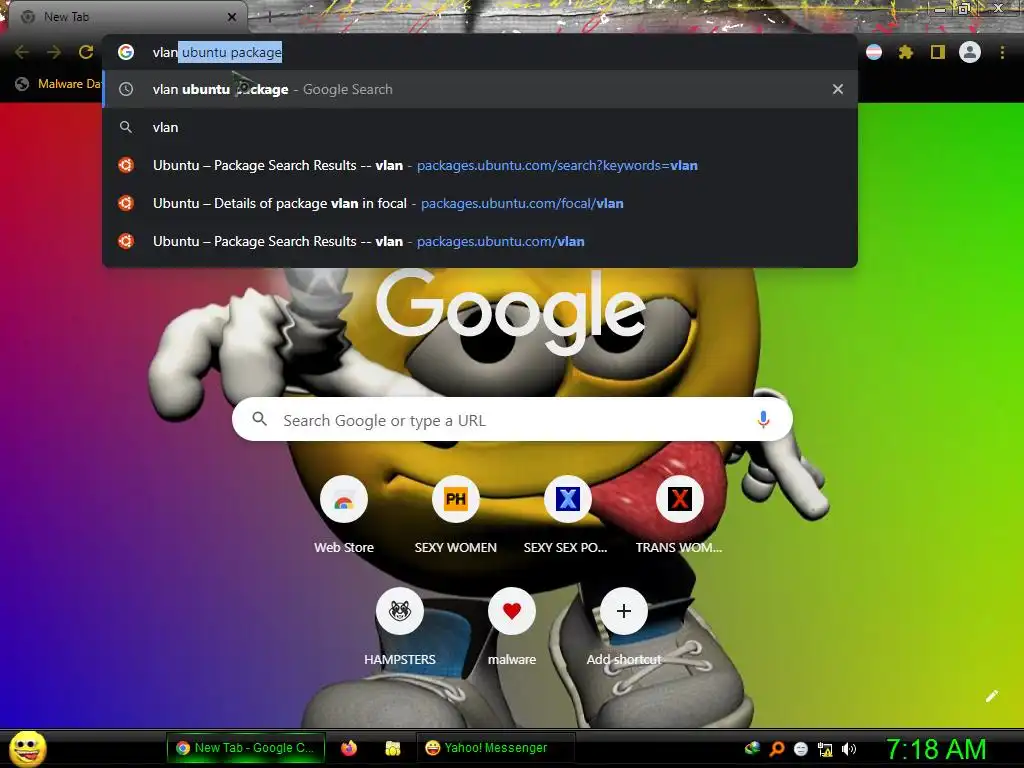Open the 'Malware Da...' bookmark
The height and width of the screenshot is (768, 1024).
pyautogui.click(x=59, y=84)
